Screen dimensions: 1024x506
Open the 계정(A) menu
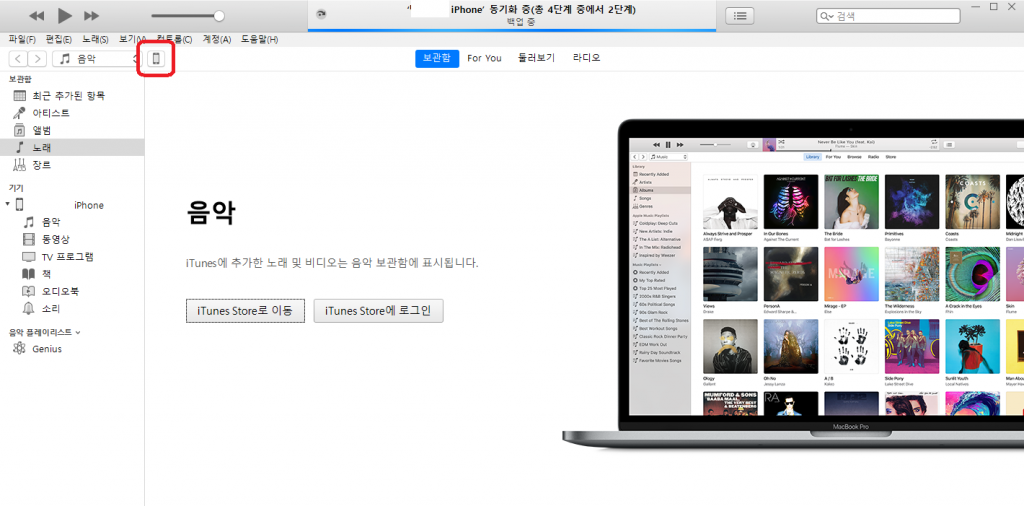point(217,40)
